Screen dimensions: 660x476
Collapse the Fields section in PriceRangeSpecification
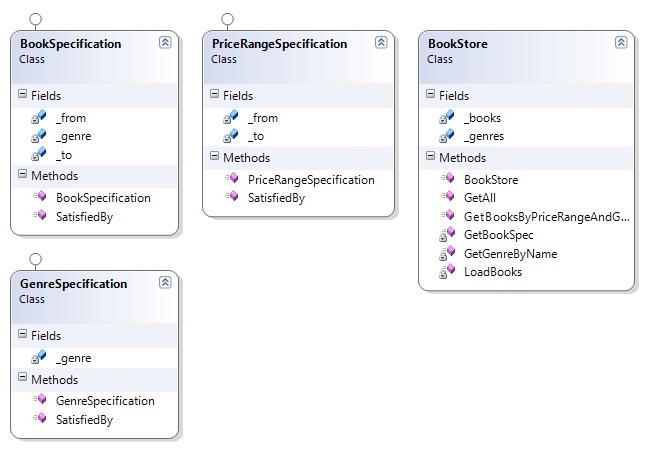(x=214, y=96)
